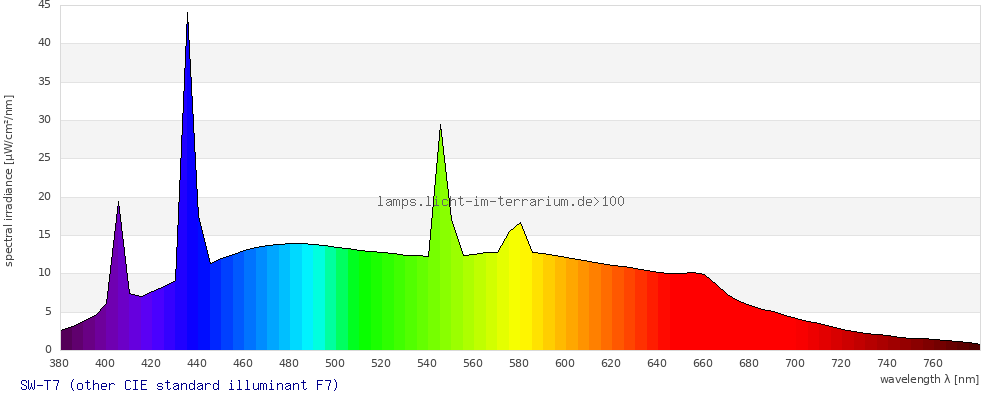Click the x-axis value 620

(x=611, y=364)
